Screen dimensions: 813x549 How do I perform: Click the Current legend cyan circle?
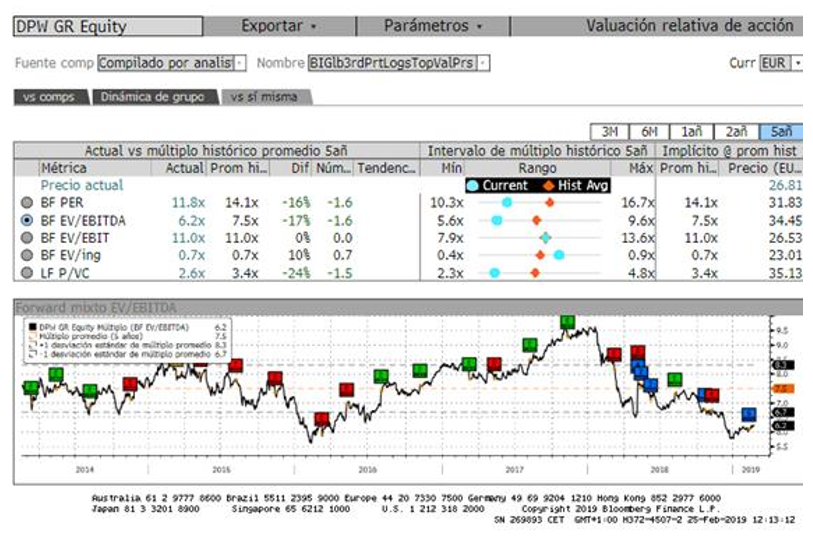coord(472,186)
